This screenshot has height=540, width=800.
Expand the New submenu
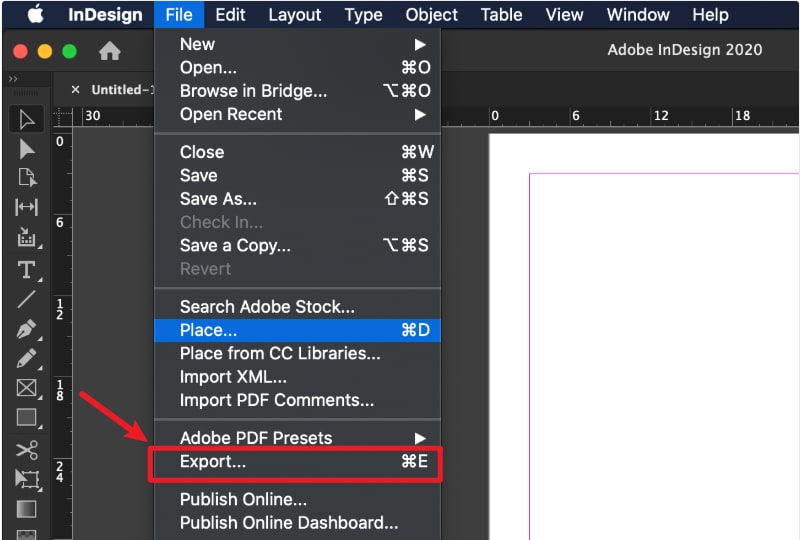[297, 44]
